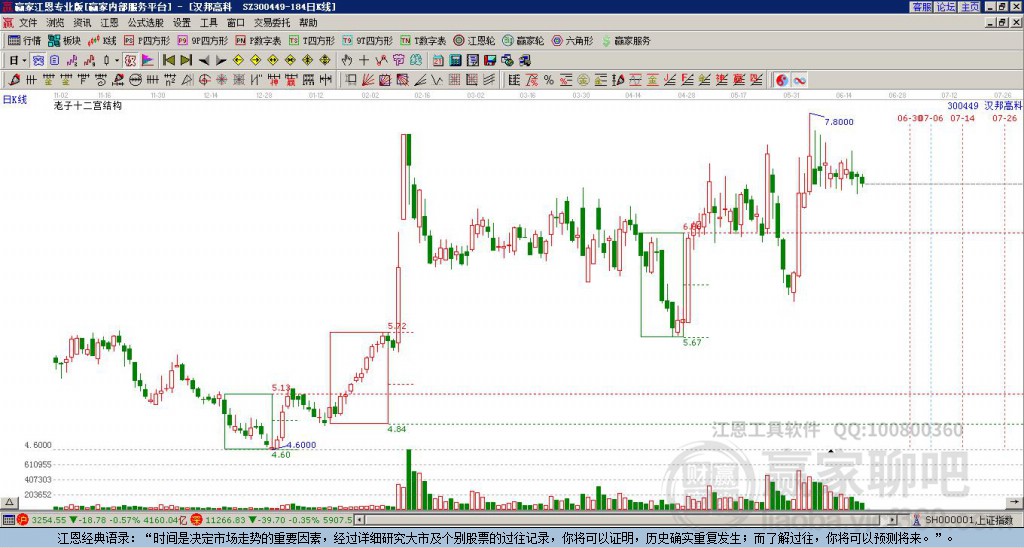The height and width of the screenshot is (548, 1024).
Task: Click the 7.8000 high price label
Action: pos(839,122)
